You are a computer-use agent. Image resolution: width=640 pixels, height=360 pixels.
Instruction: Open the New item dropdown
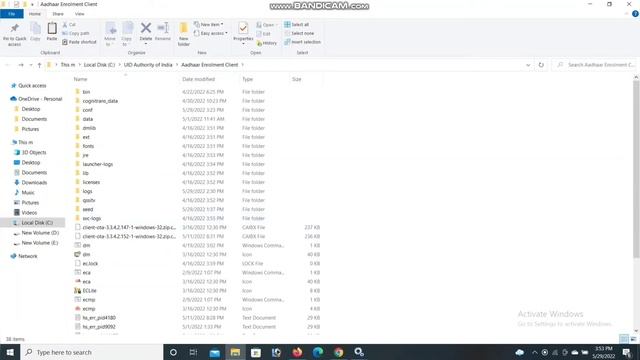pos(209,24)
